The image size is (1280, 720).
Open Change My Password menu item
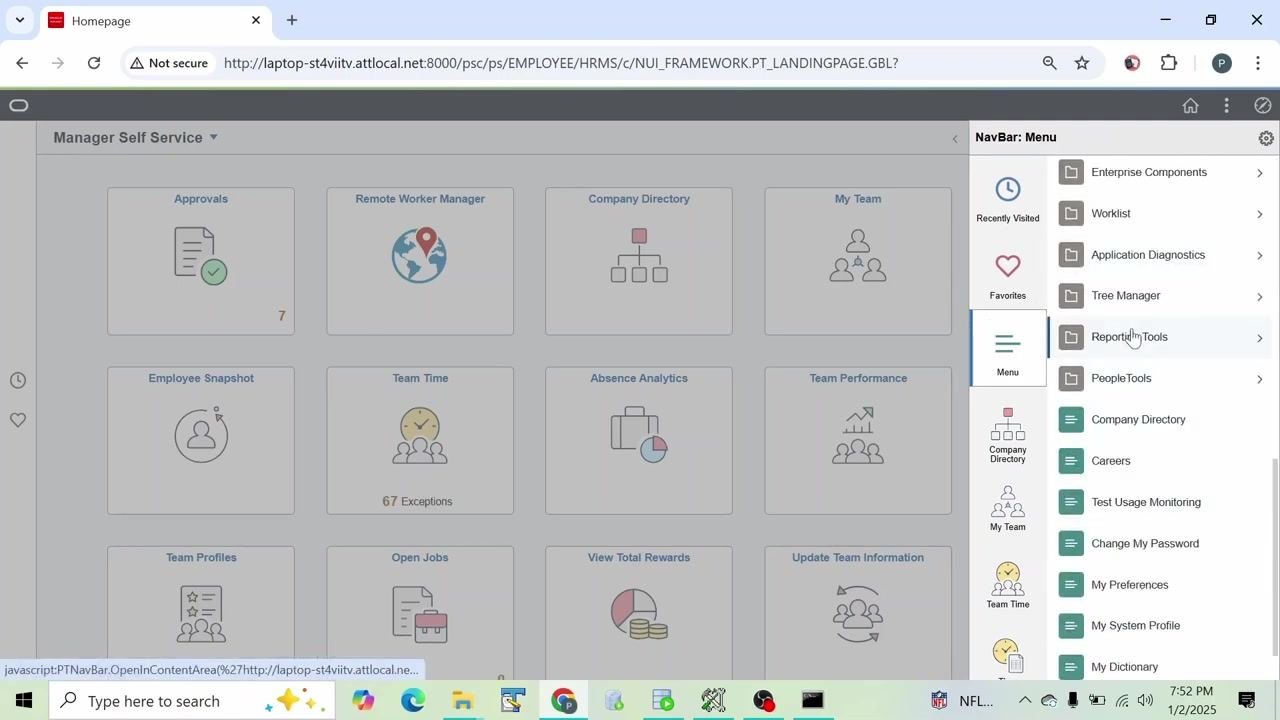point(1160,543)
